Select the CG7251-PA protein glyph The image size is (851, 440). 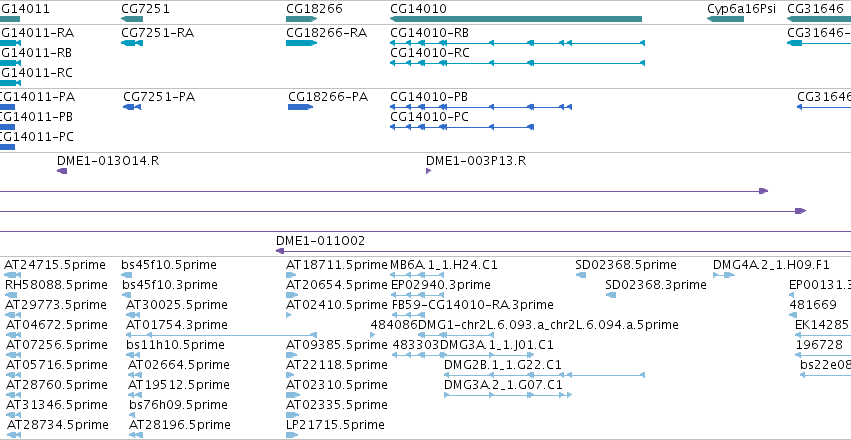[x=132, y=107]
